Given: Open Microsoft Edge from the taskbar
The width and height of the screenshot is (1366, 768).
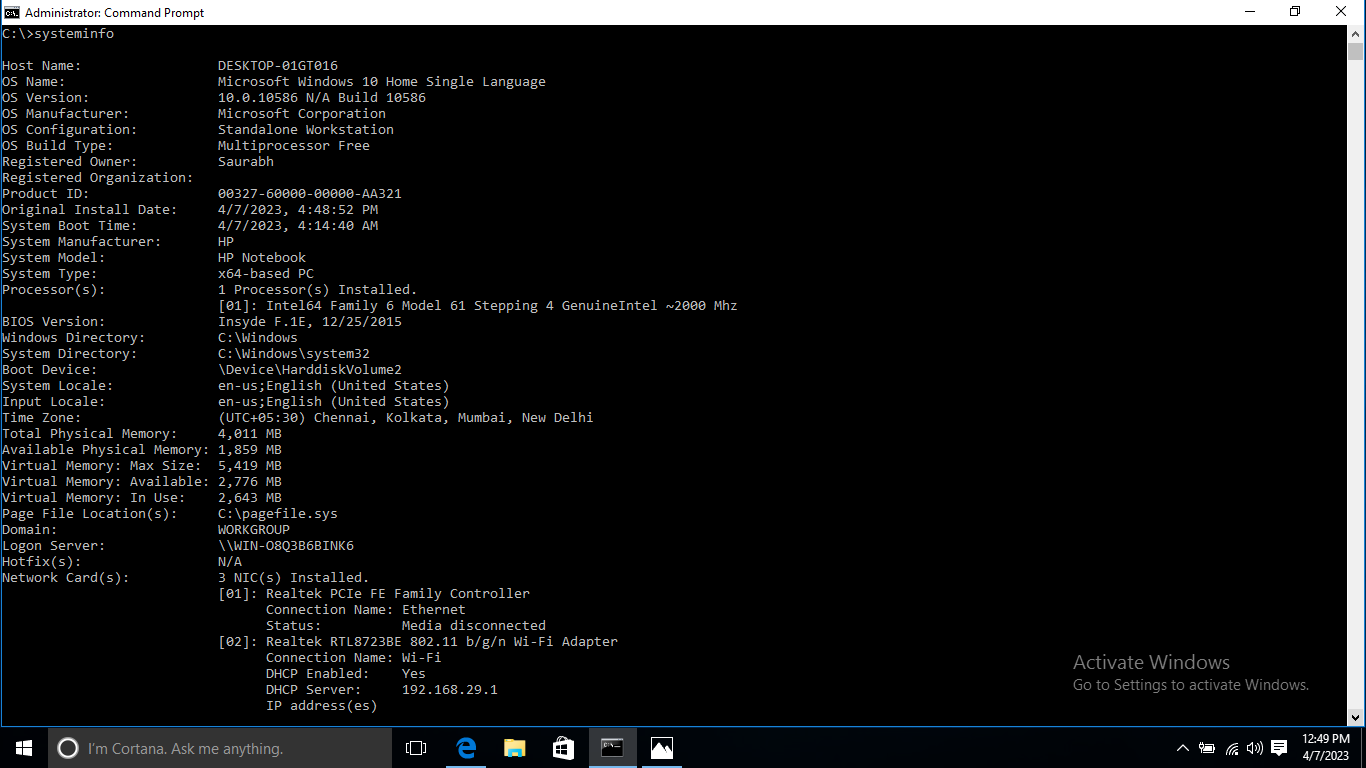Looking at the screenshot, I should coord(465,748).
